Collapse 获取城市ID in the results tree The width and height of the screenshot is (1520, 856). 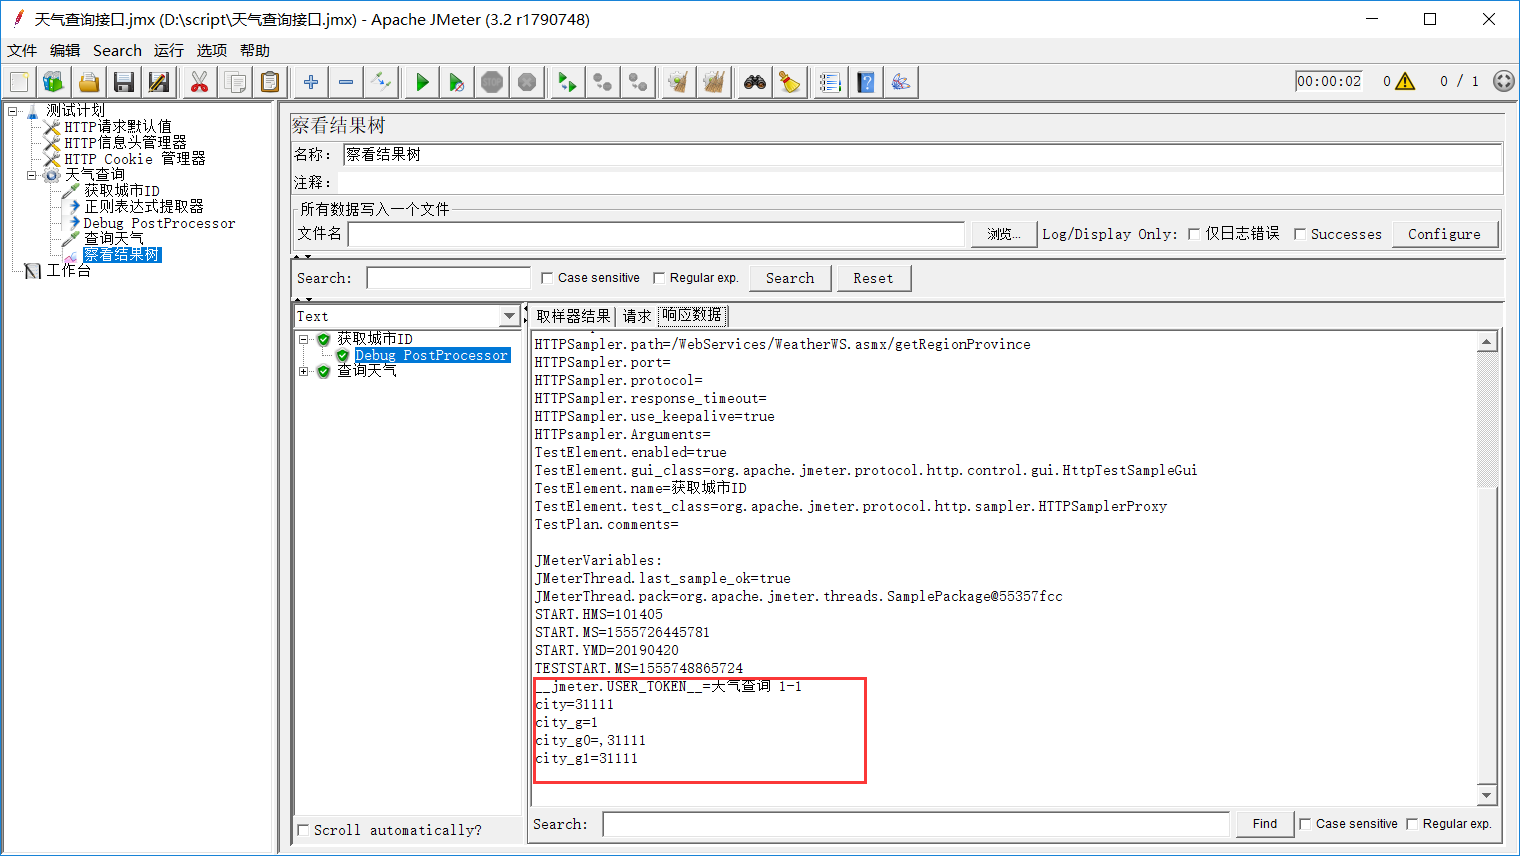pos(303,339)
